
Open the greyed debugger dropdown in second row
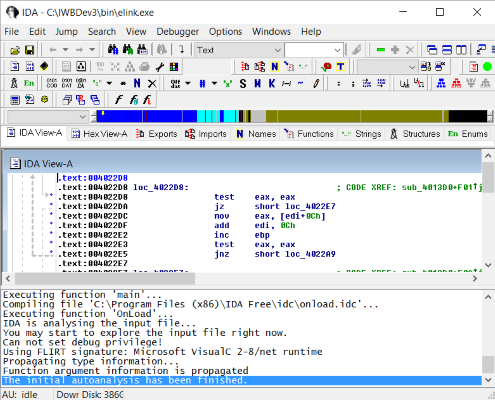point(412,67)
